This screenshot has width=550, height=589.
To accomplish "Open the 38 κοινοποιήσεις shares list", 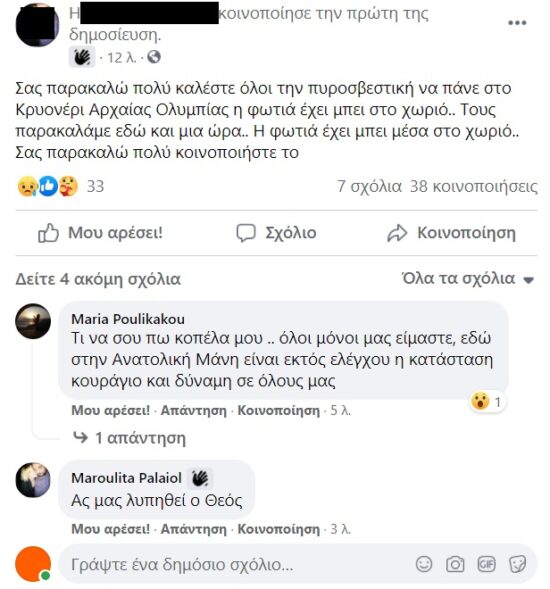I will coord(473,186).
